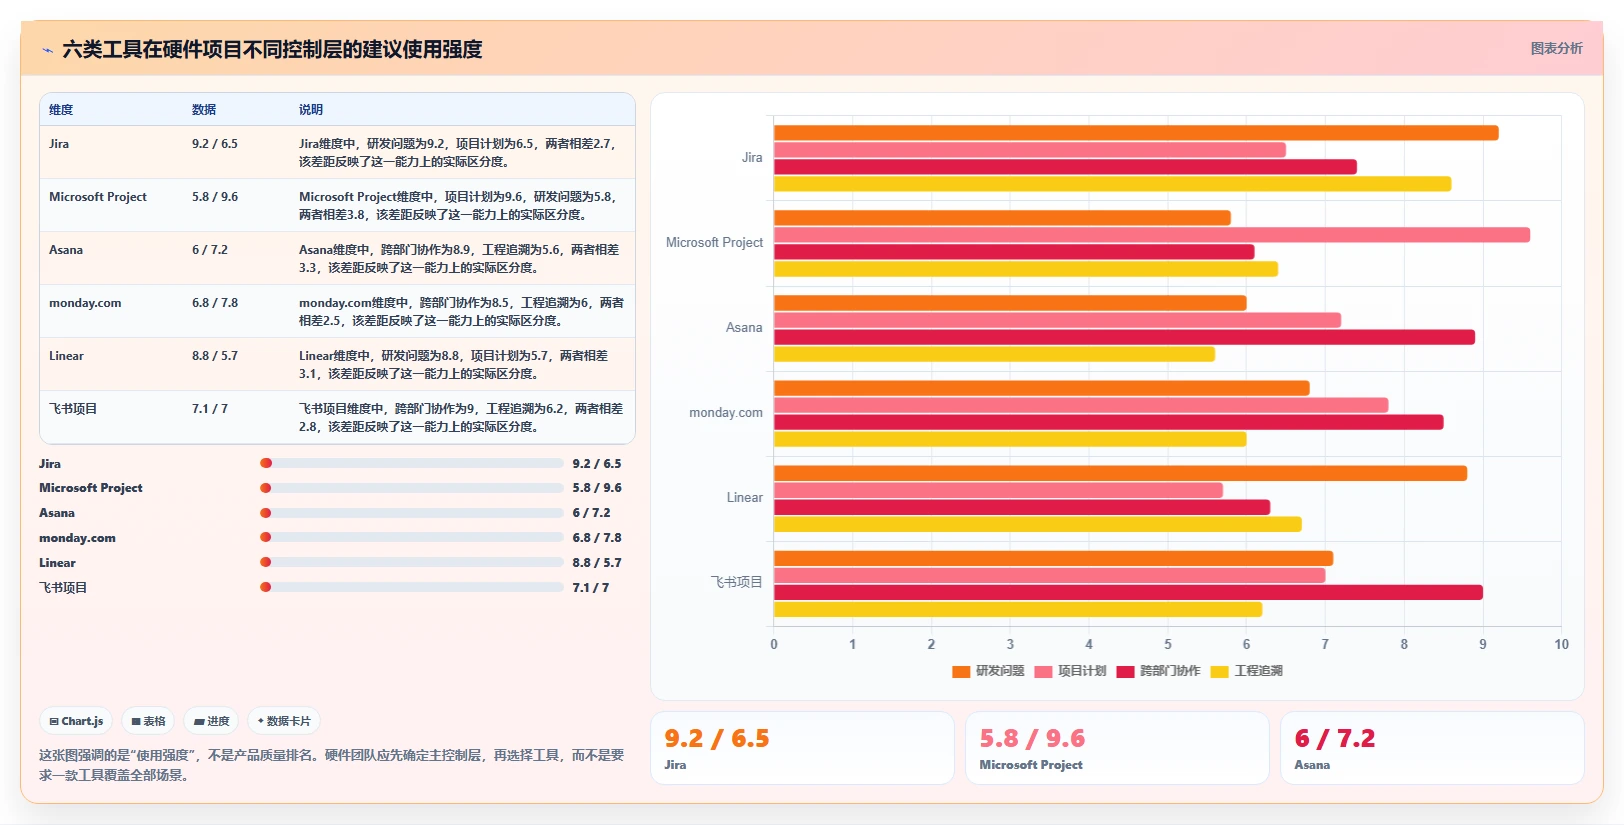Toggle the 项目计划 legend item
The height and width of the screenshot is (825, 1624).
pyautogui.click(x=1070, y=671)
